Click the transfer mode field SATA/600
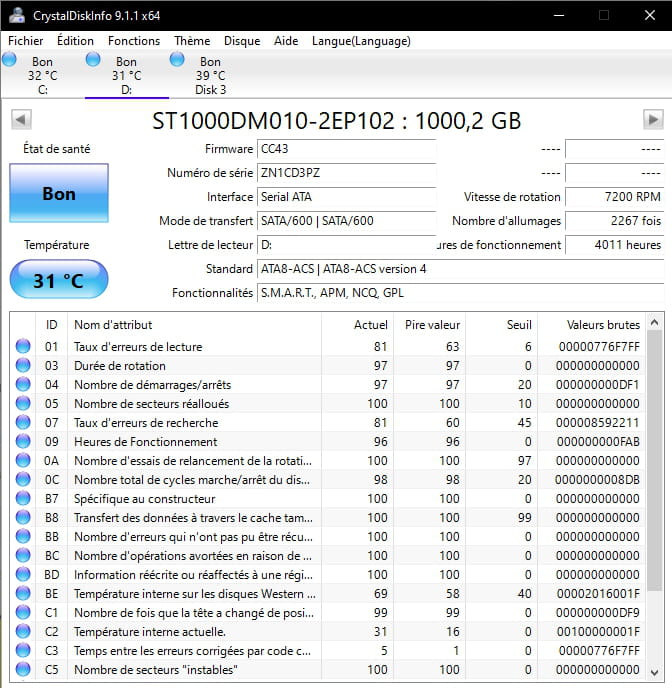 click(347, 221)
